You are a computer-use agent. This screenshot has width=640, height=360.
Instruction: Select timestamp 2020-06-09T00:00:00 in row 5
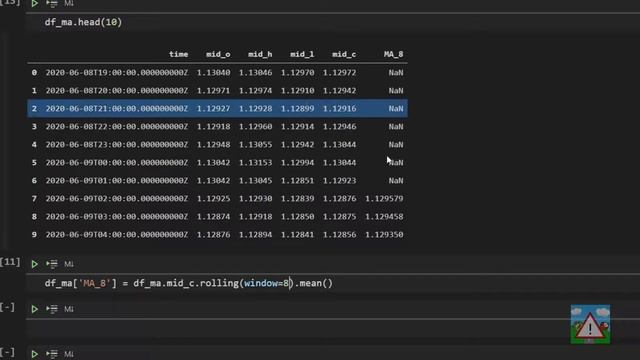[117, 162]
